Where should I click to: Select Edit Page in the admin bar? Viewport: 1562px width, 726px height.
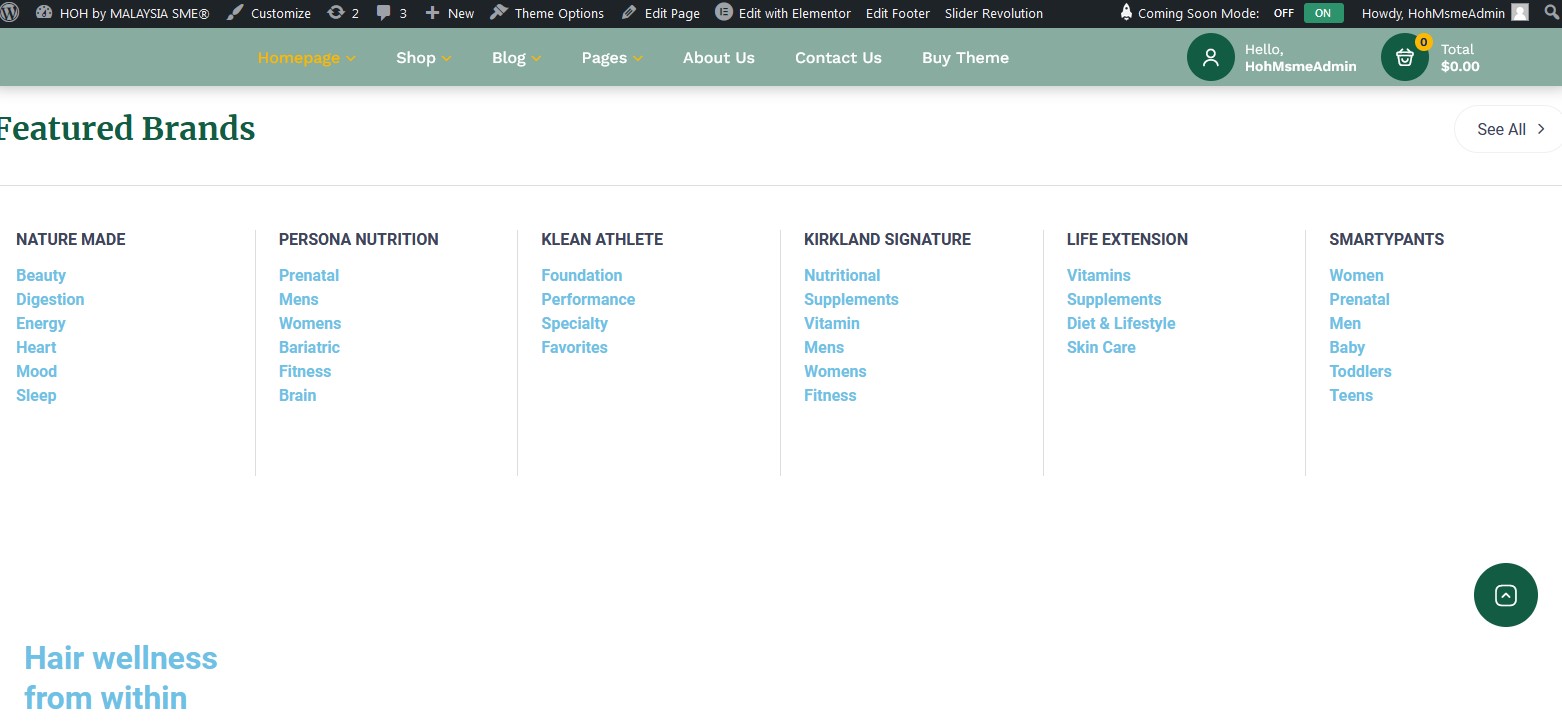660,13
